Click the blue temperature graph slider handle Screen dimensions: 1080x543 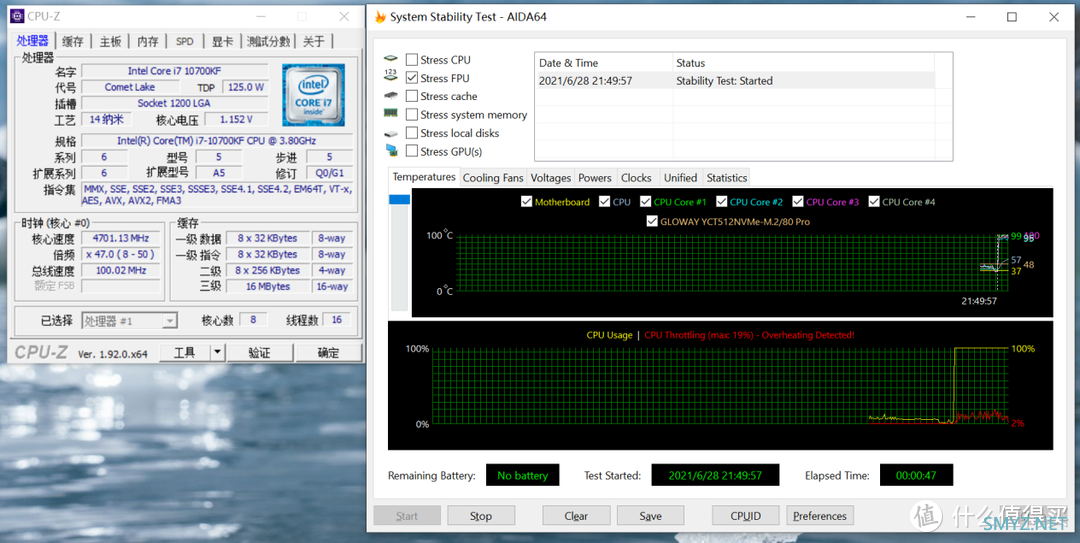399,200
